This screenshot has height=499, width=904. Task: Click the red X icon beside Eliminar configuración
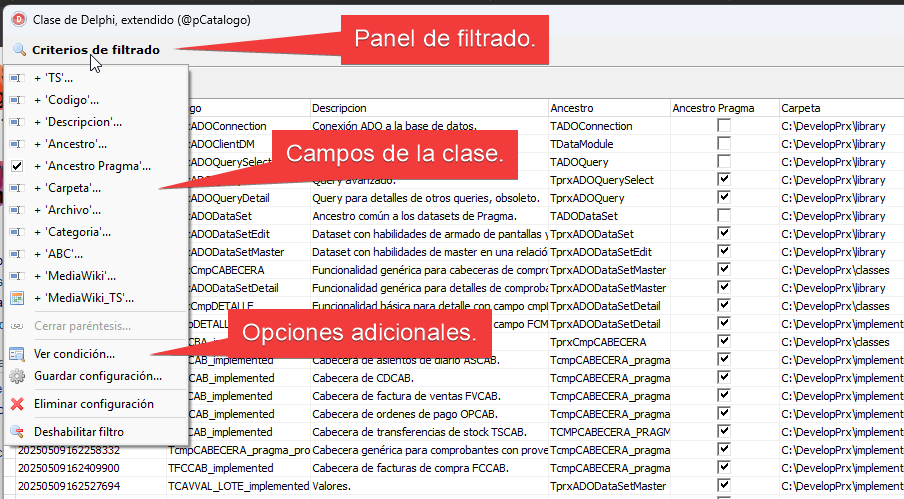[17, 404]
